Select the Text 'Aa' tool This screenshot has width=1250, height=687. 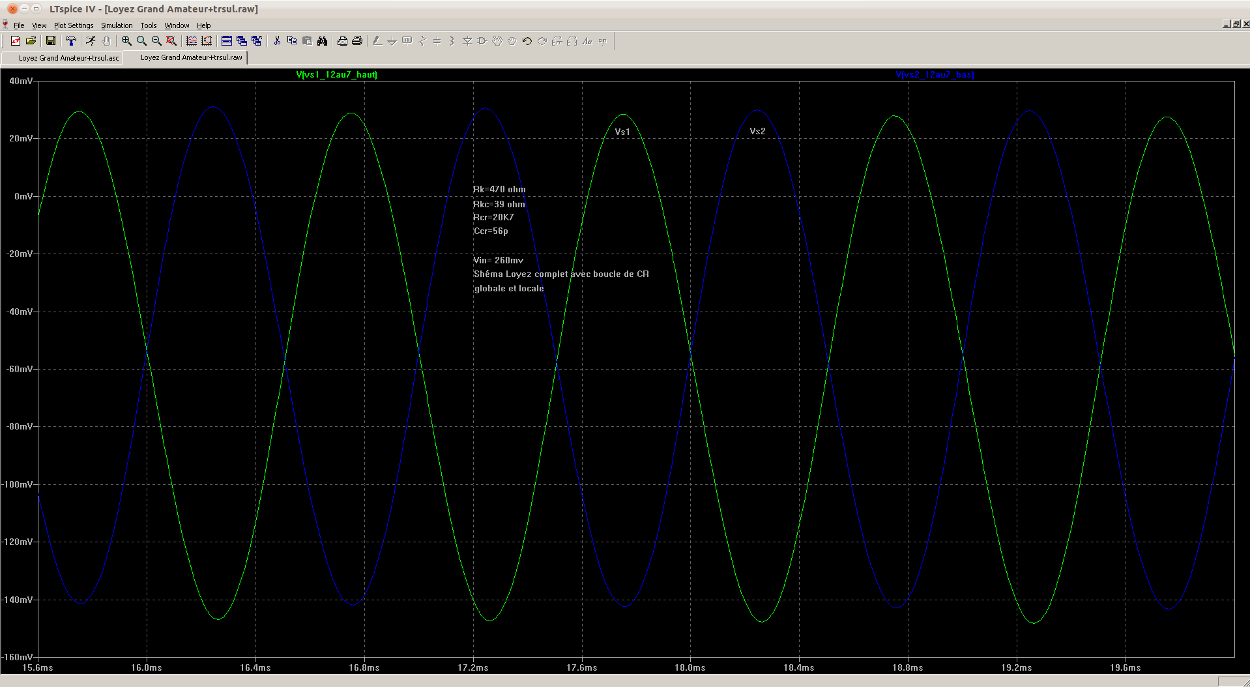(x=587, y=41)
